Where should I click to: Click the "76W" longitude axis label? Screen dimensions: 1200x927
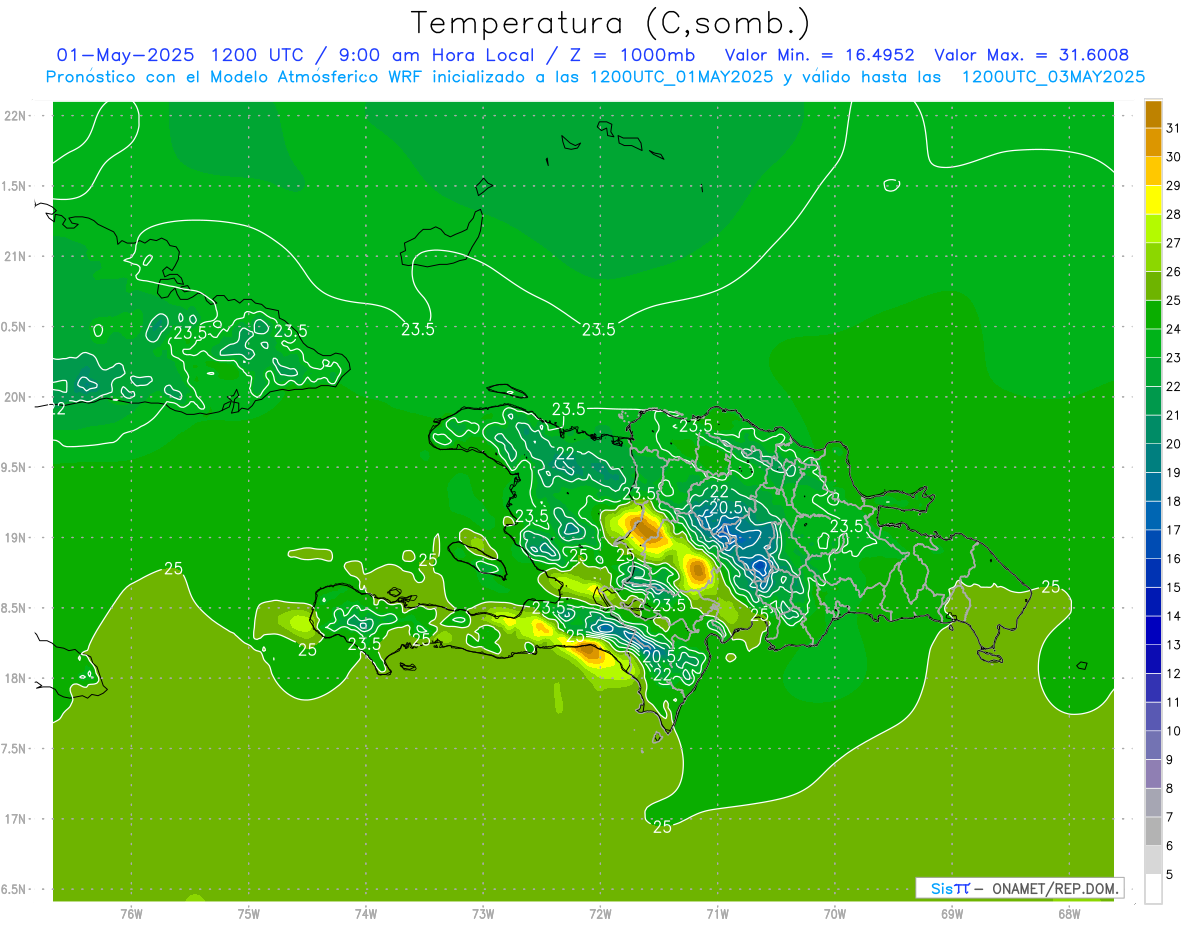tap(131, 912)
